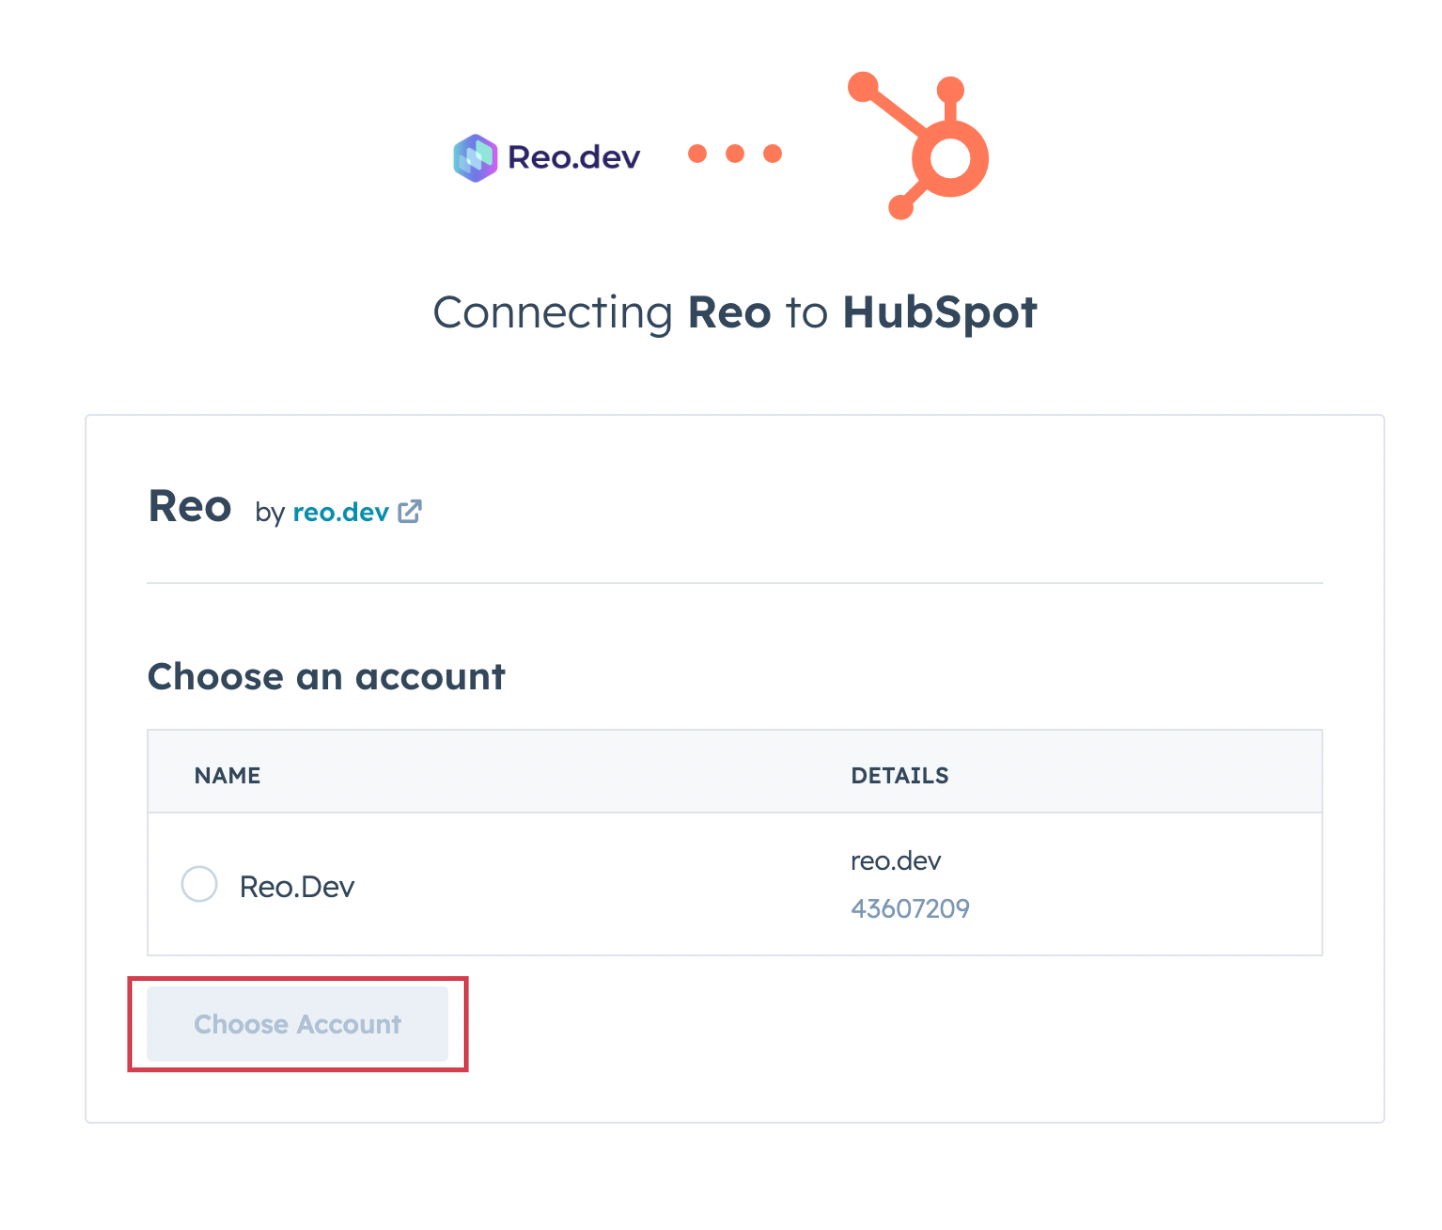This screenshot has height=1230, width=1442.
Task: Click the DETAILS column header
Action: (x=899, y=776)
